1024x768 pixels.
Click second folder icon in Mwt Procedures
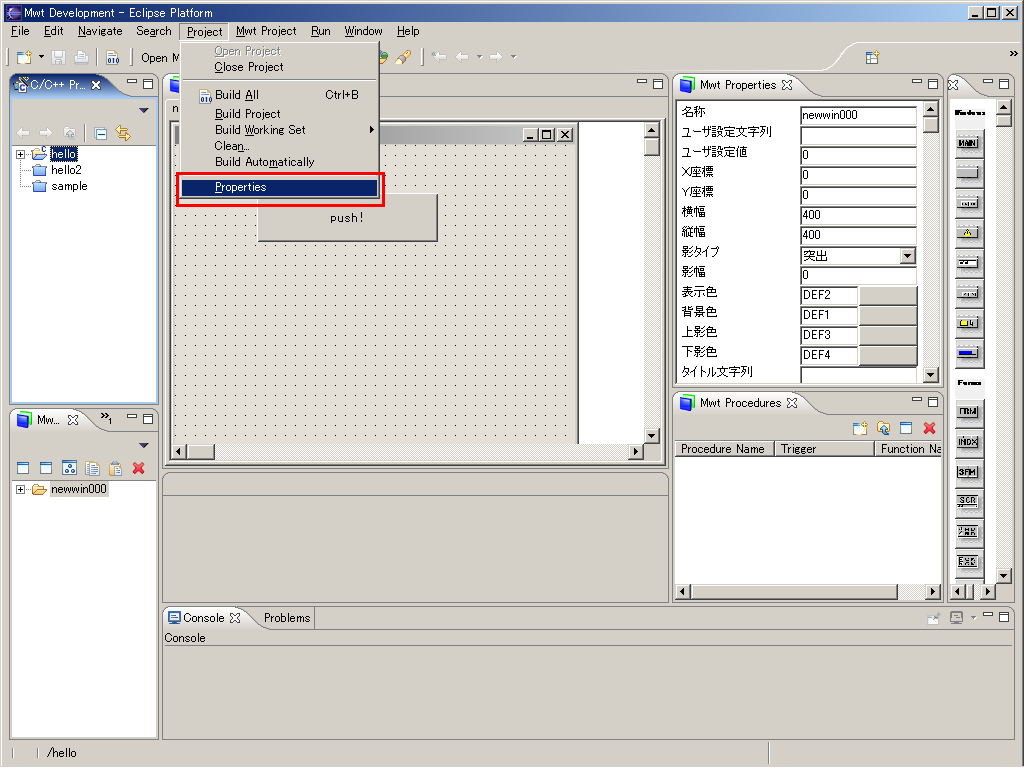(x=884, y=428)
